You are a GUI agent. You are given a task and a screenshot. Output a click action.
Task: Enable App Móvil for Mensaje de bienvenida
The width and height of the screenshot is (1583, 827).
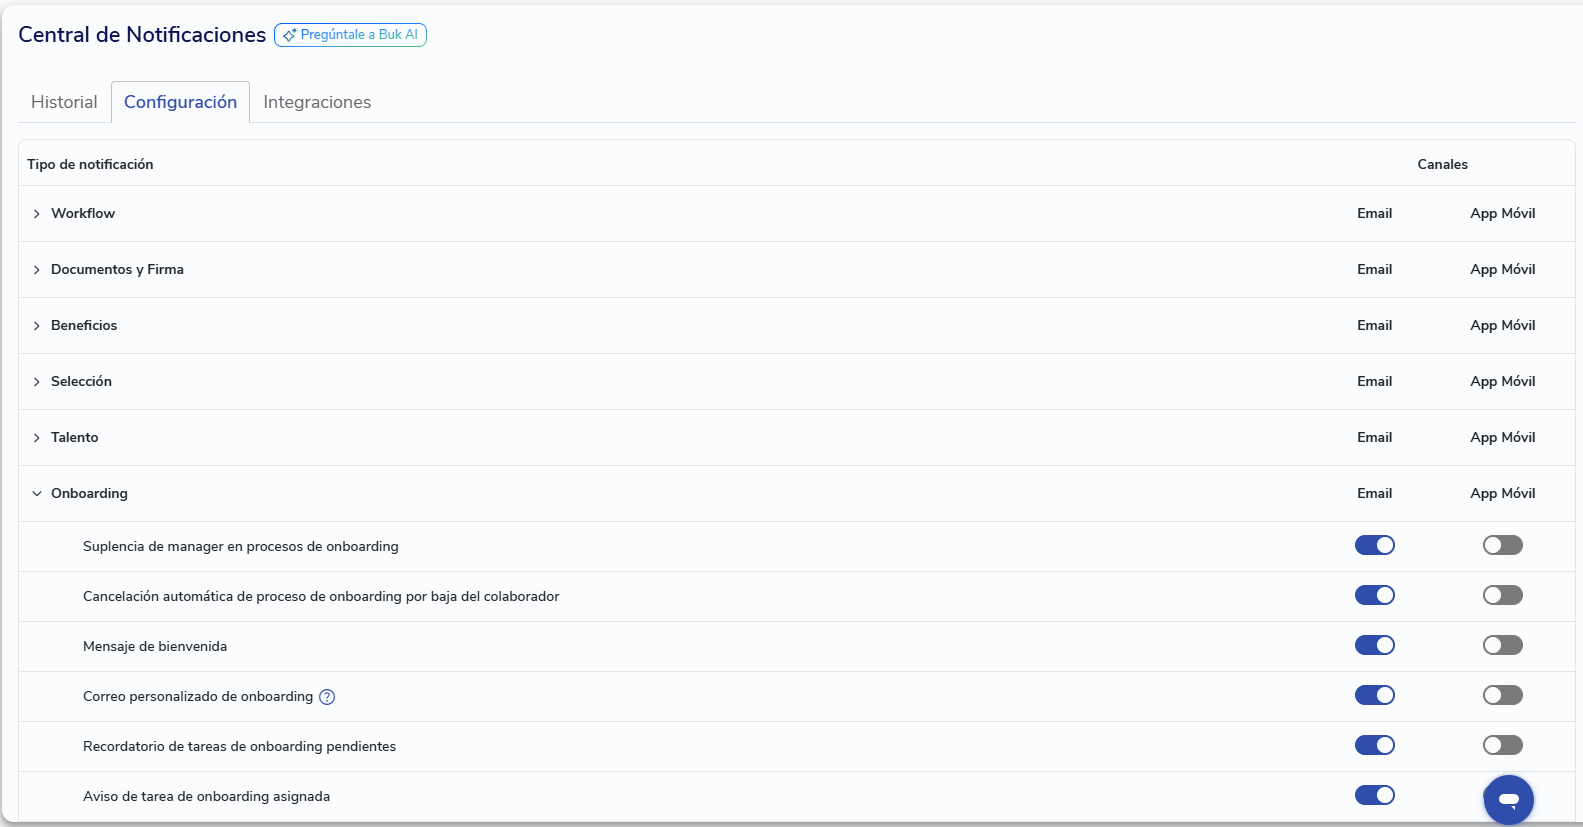1502,645
